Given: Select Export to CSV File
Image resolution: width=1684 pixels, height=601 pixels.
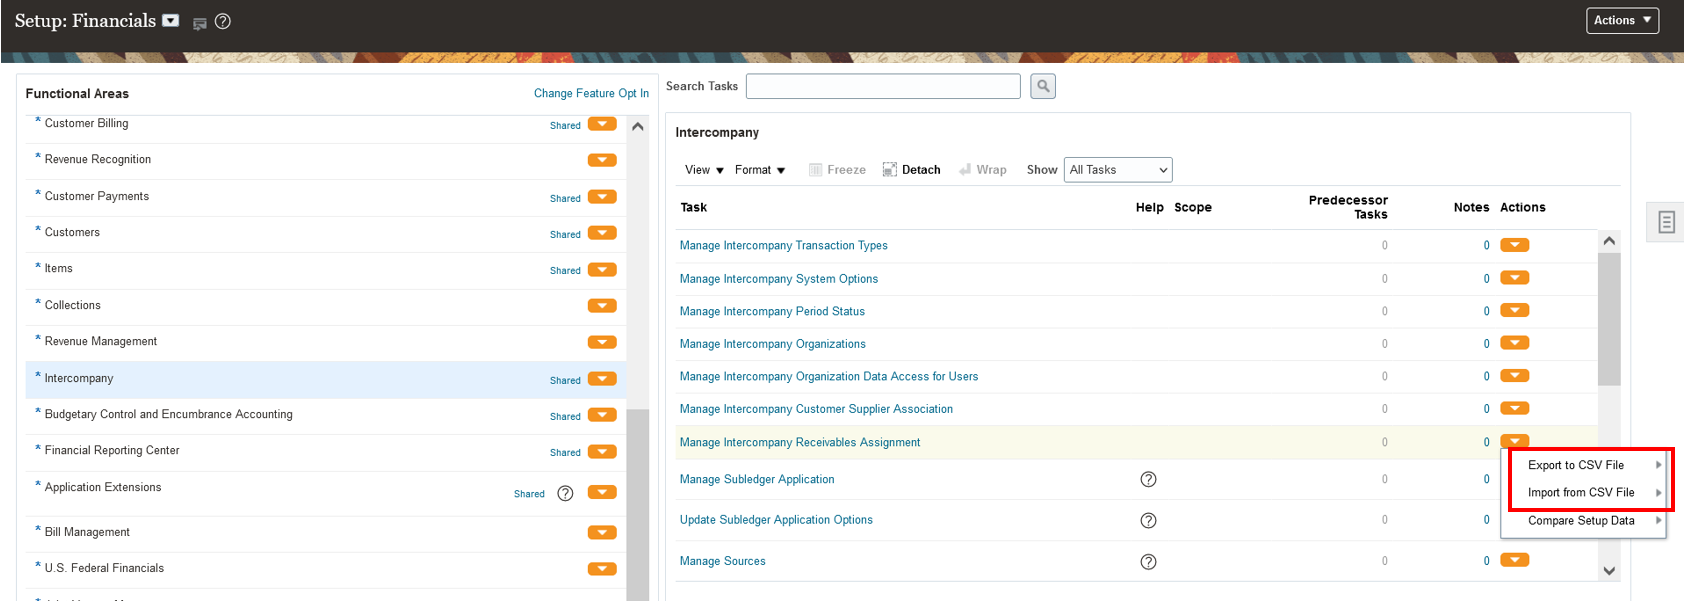Looking at the screenshot, I should pos(1576,465).
